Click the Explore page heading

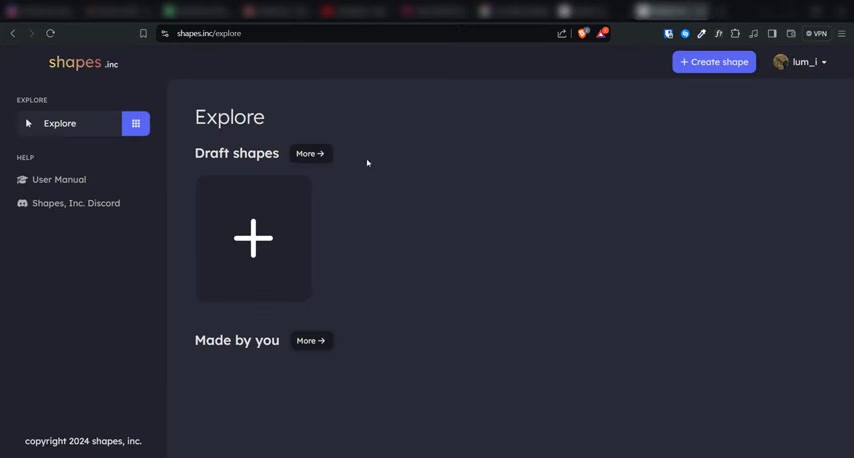coord(230,117)
